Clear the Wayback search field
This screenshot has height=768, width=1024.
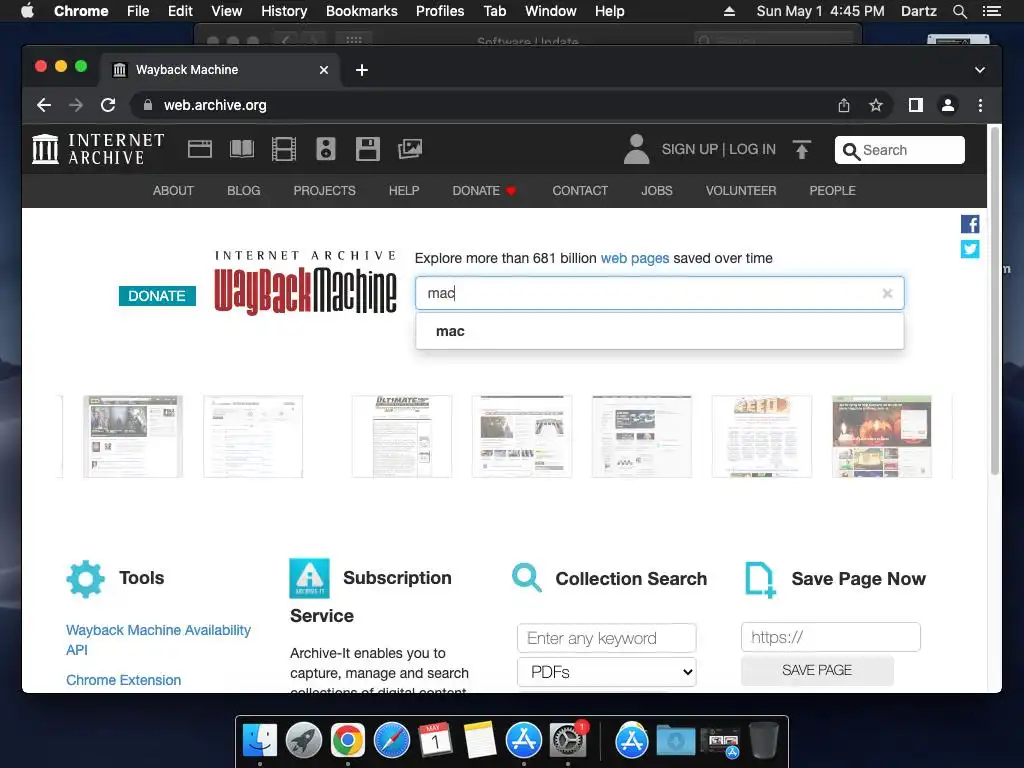pos(887,293)
